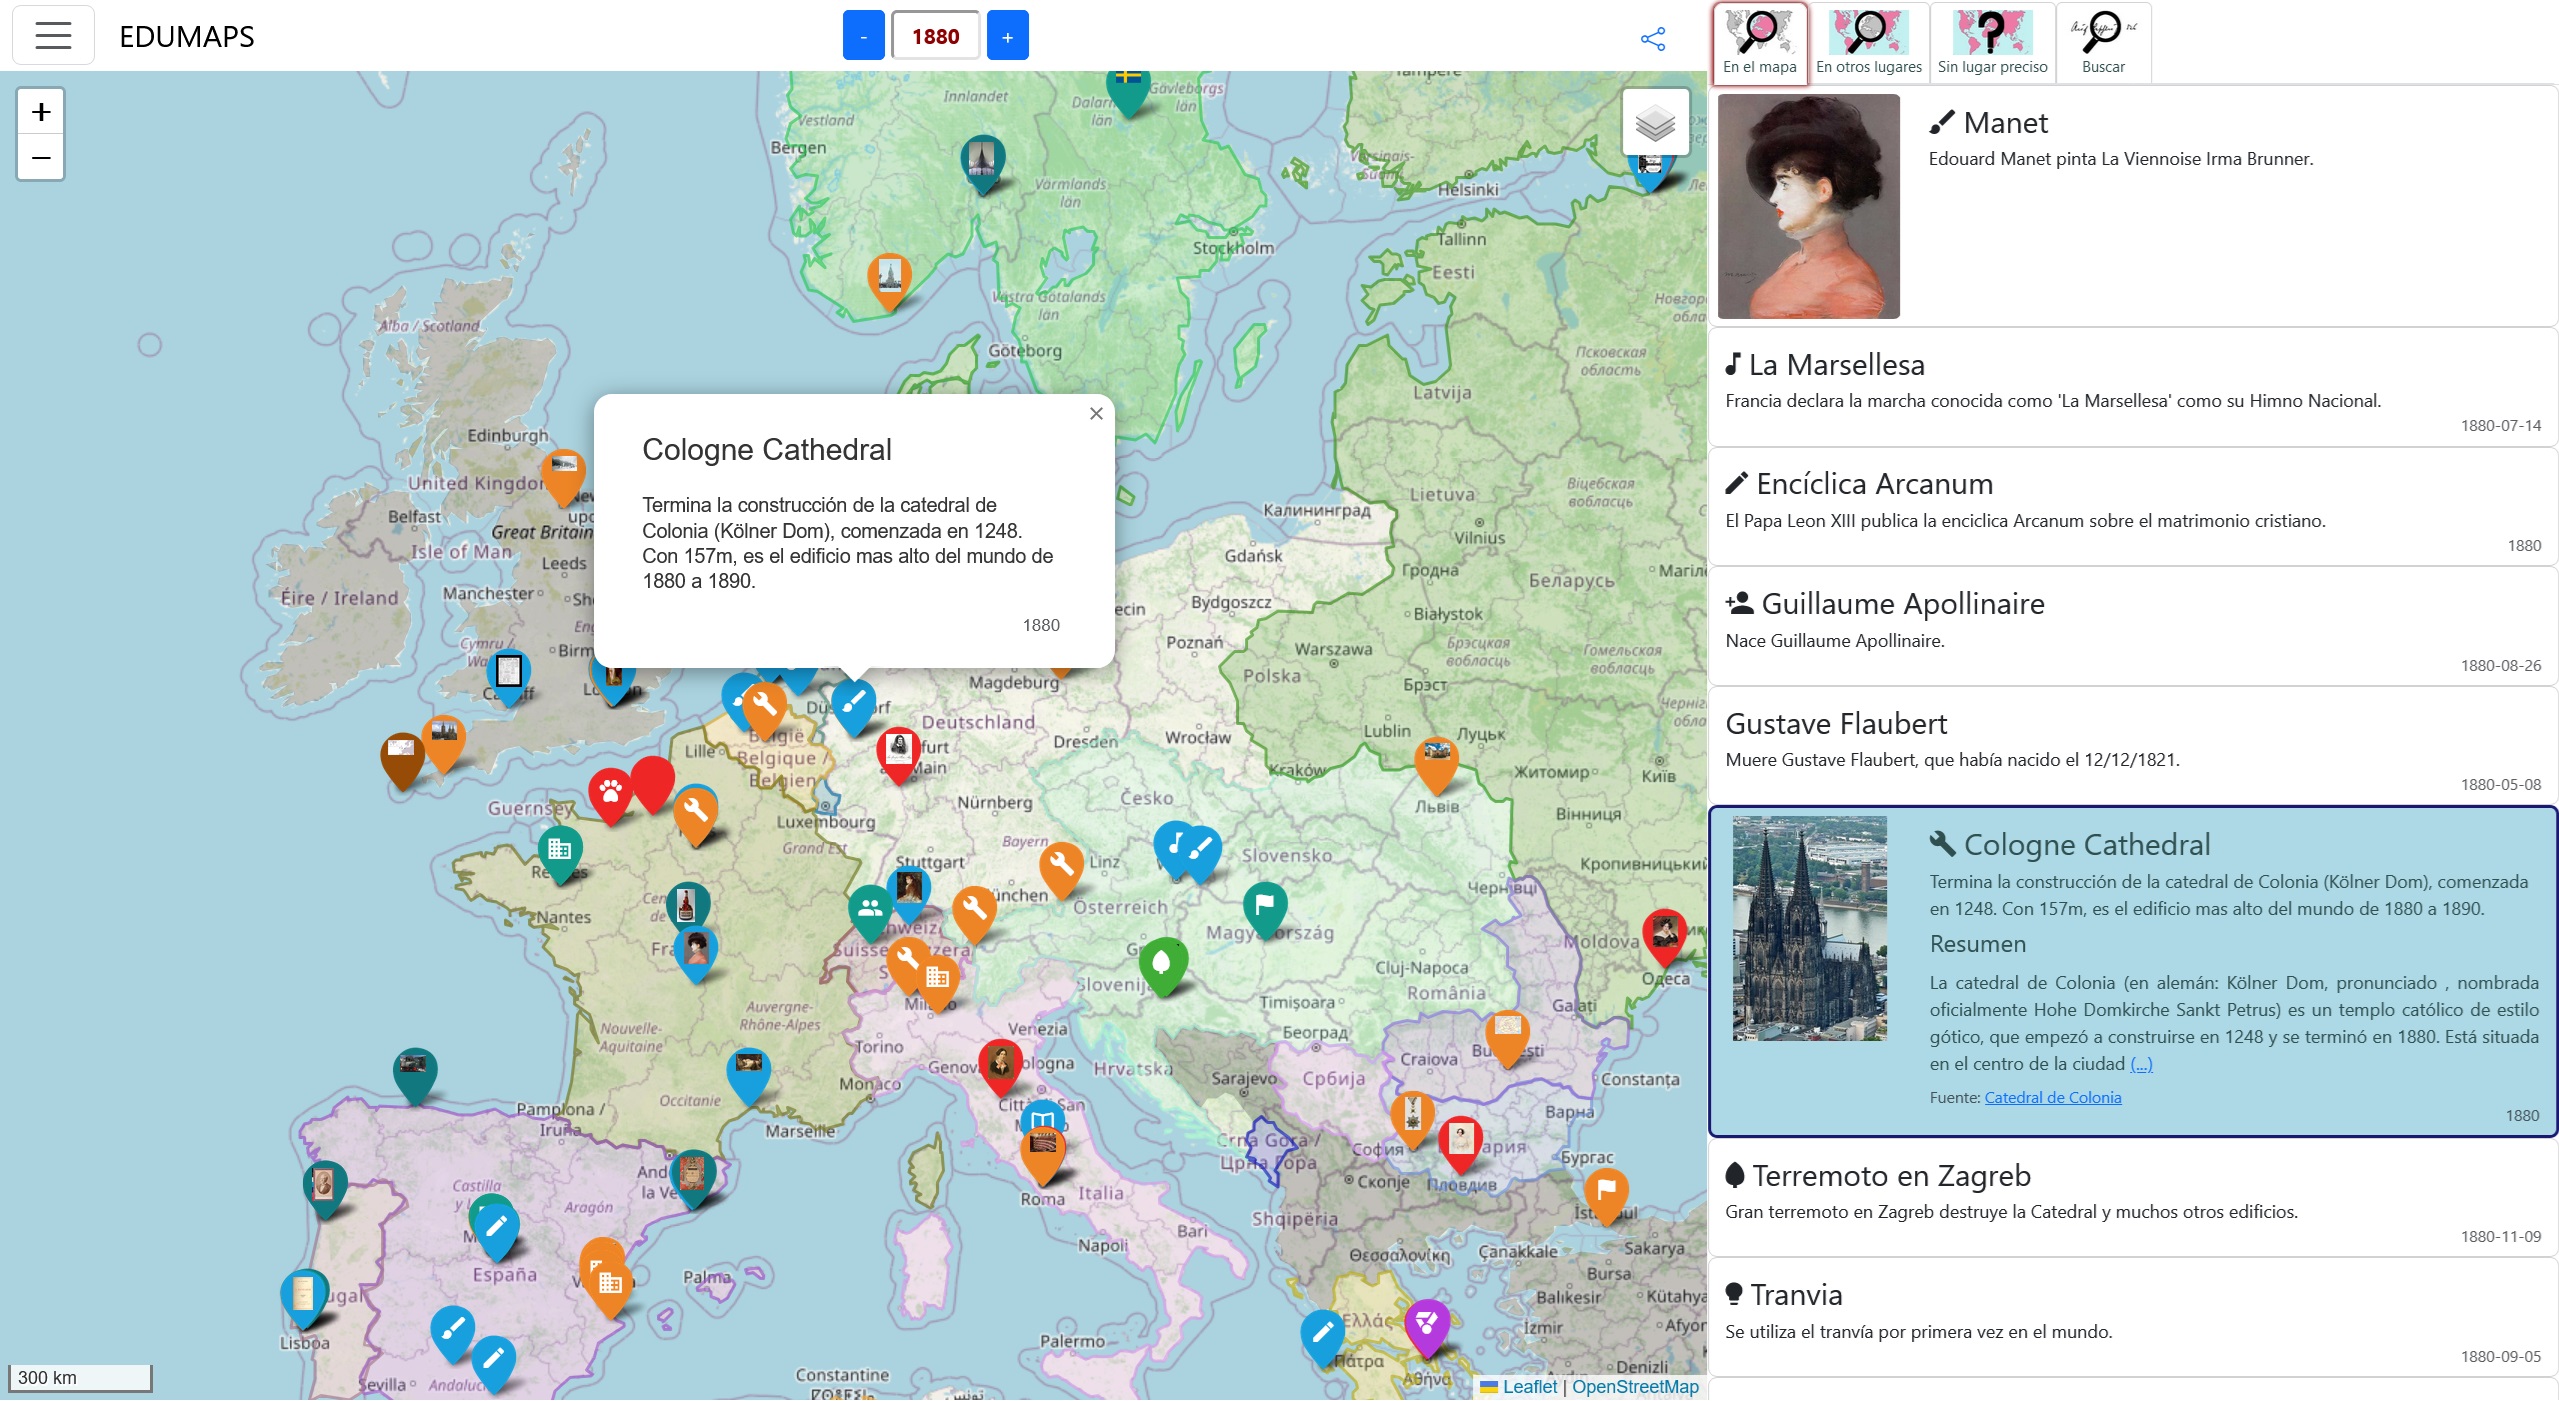Click the share map icon
Image resolution: width=2559 pixels, height=1401 pixels.
point(1654,38)
